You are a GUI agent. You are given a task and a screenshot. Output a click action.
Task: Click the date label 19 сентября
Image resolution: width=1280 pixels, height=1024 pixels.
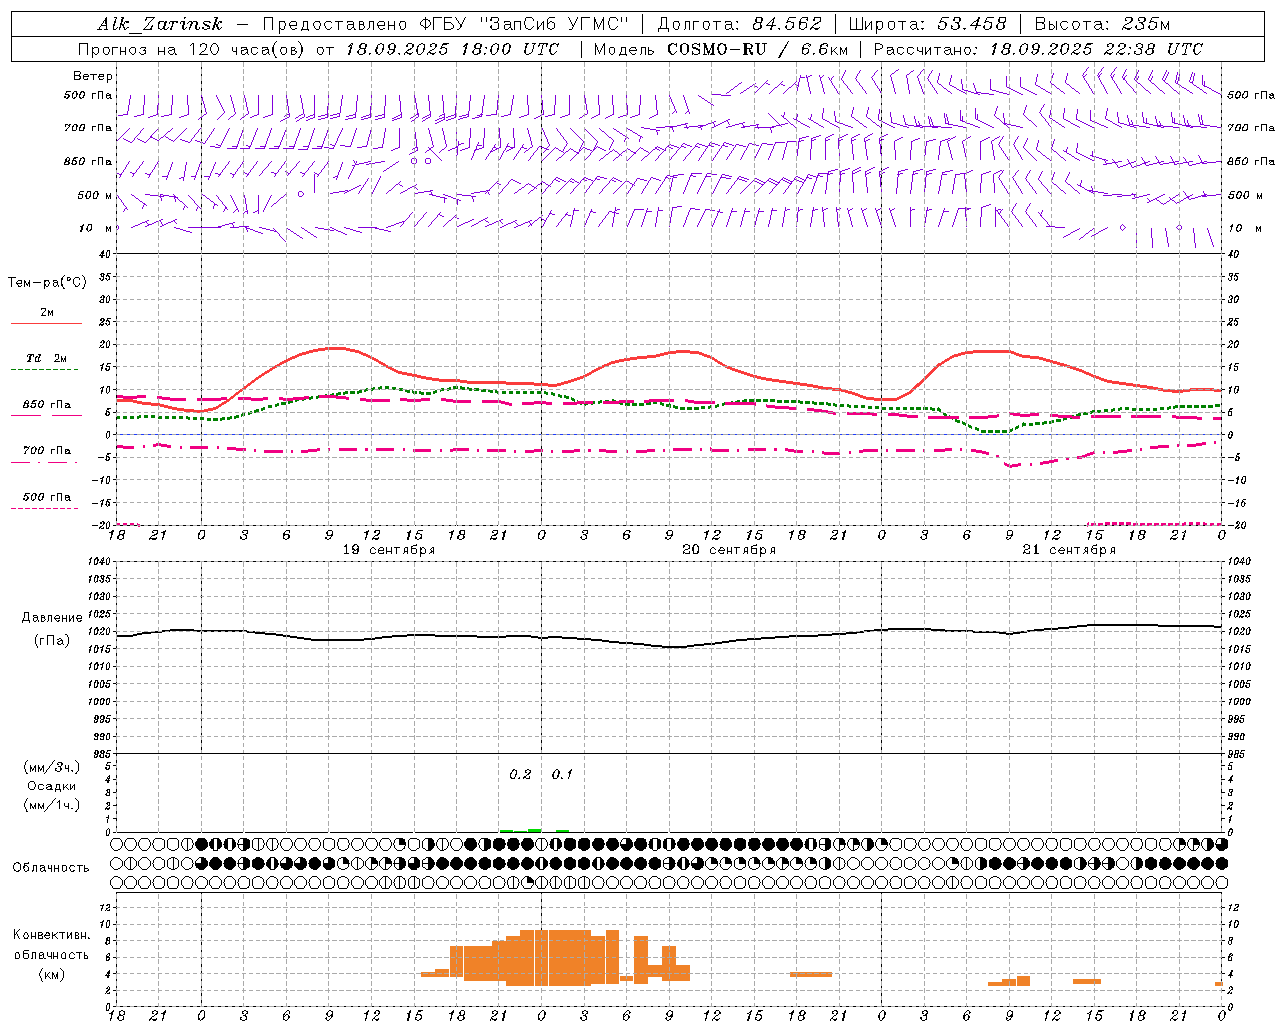[x=388, y=550]
